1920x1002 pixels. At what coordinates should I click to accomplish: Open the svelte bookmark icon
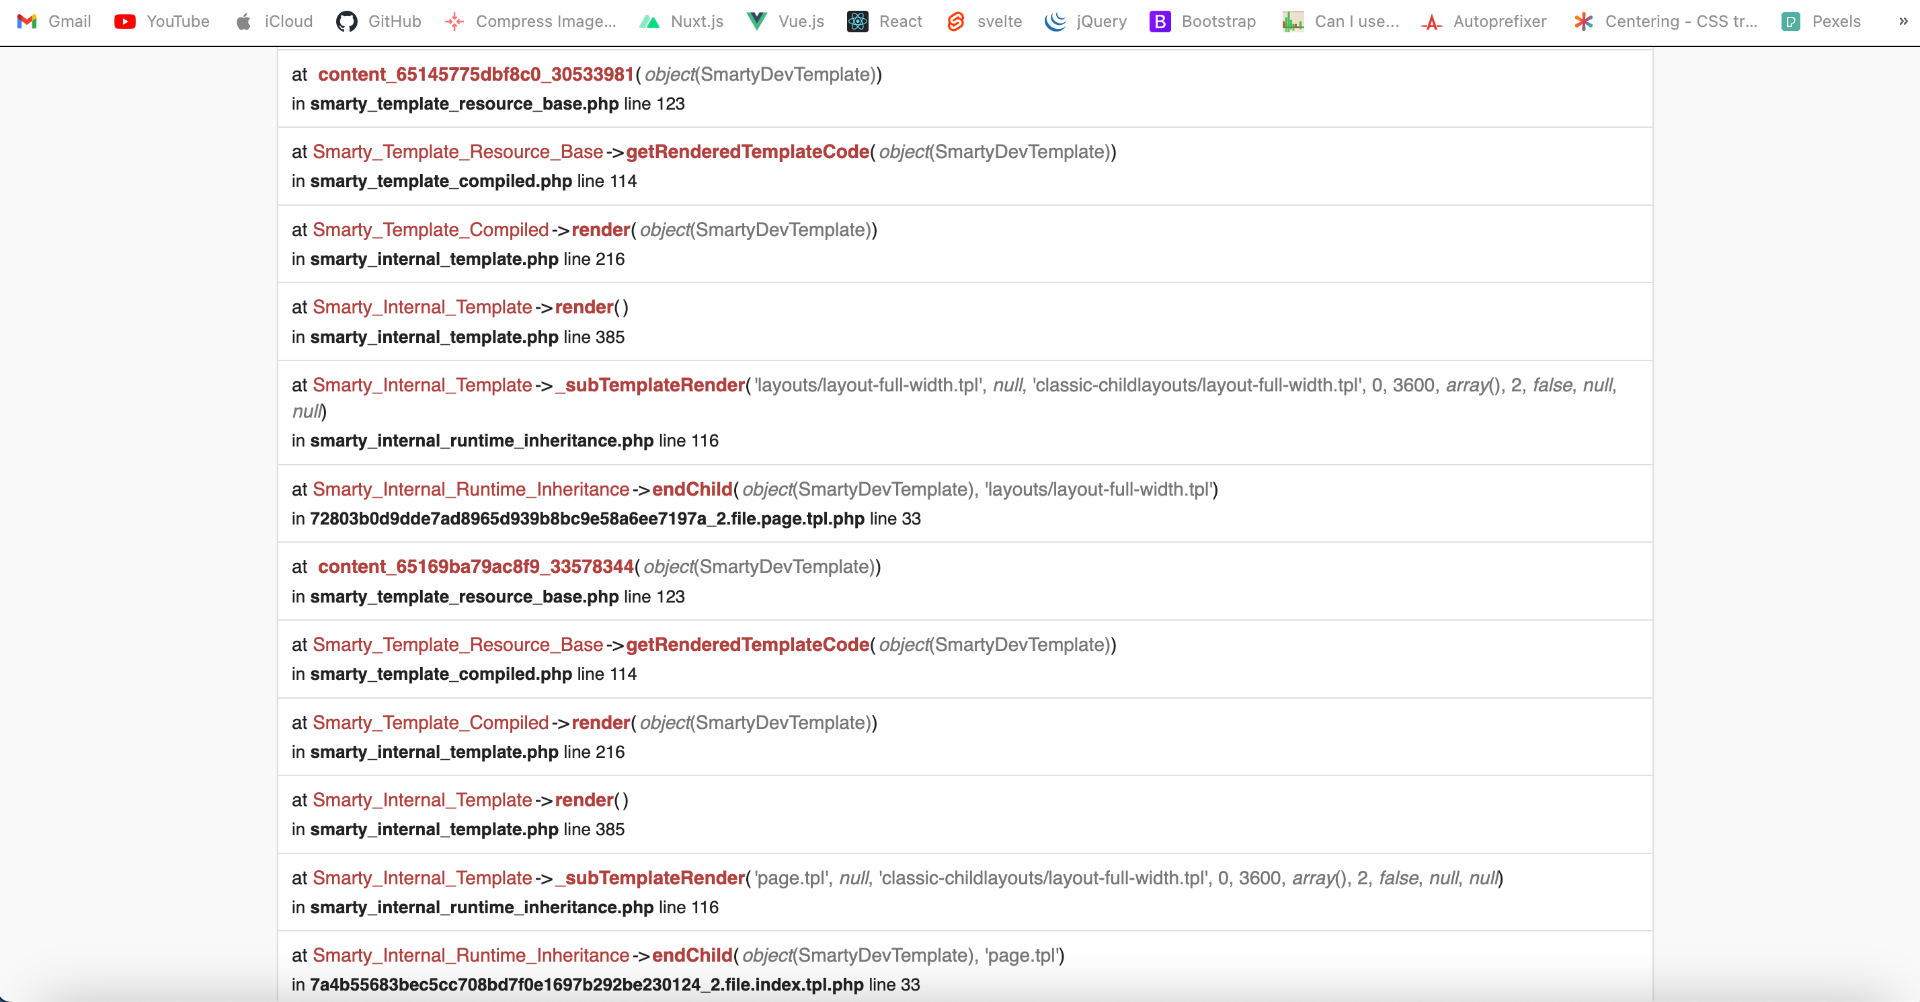[x=956, y=21]
